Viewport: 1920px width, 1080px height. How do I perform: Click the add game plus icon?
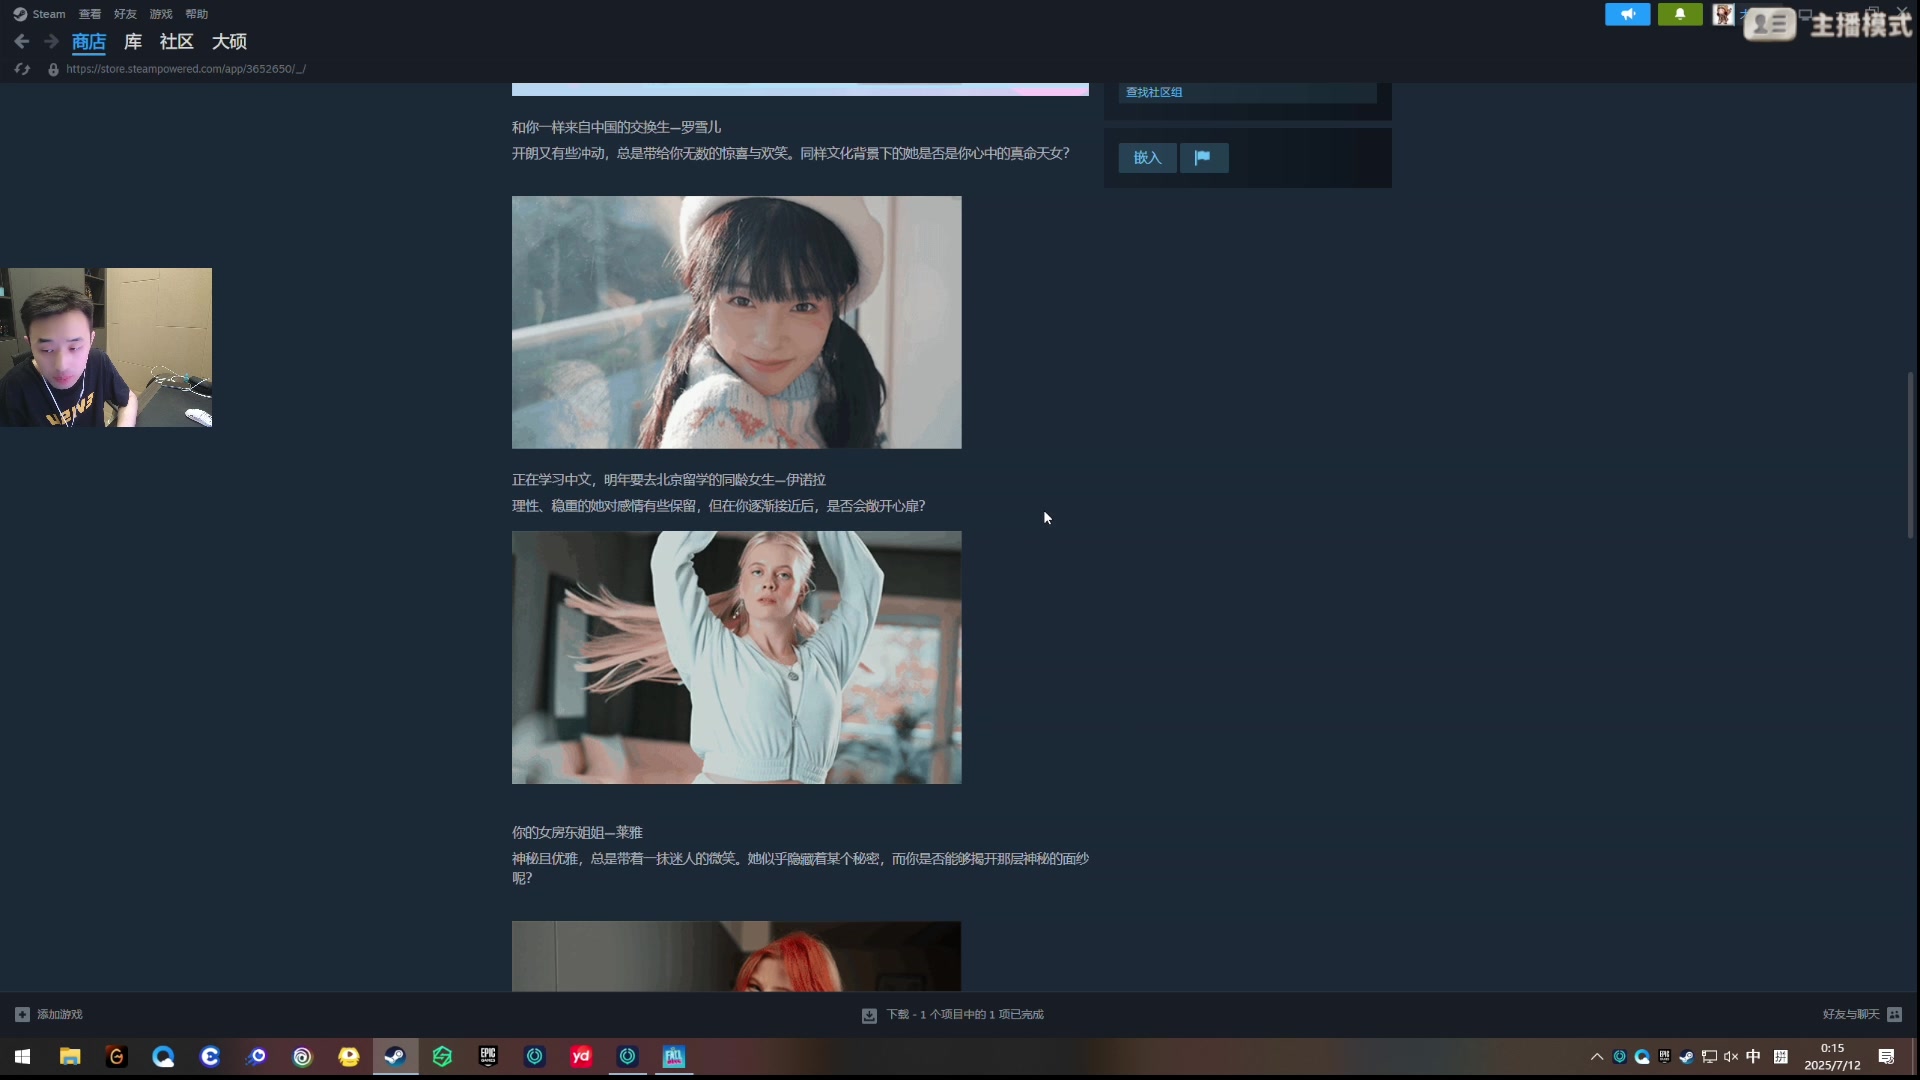coord(22,1014)
